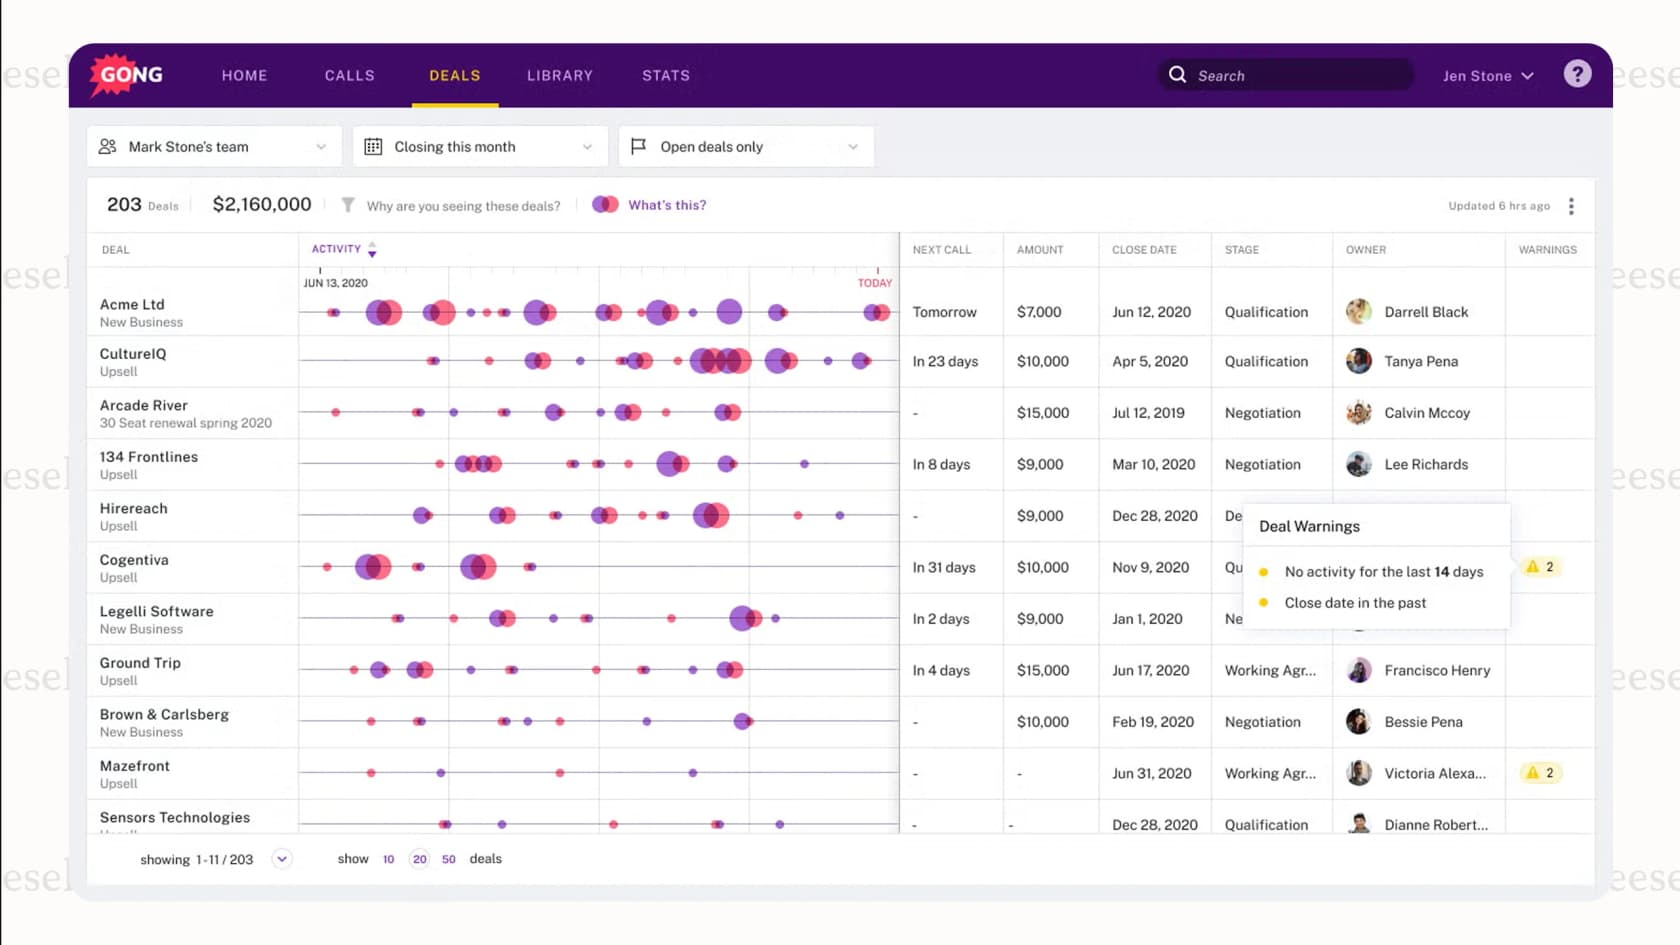Click Calvin Mccoy's avatar
1680x945 pixels.
[1358, 413]
